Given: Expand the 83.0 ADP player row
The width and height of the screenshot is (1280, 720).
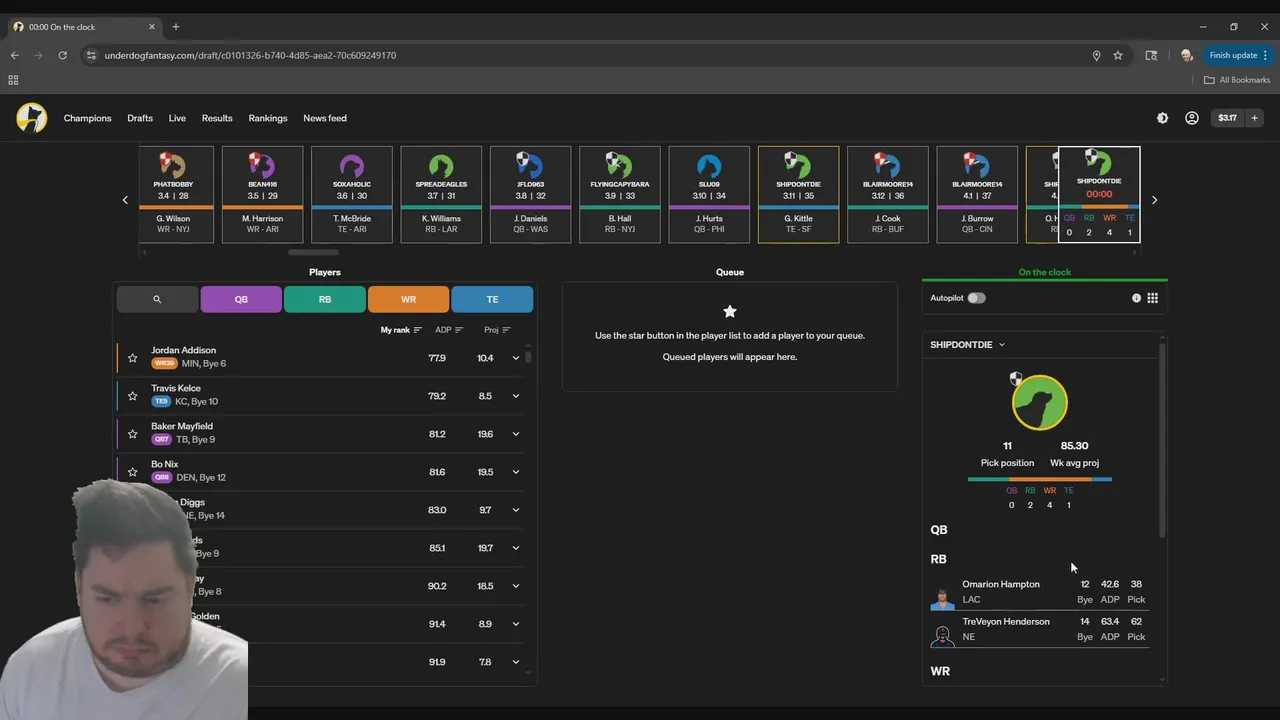Looking at the screenshot, I should click(516, 510).
